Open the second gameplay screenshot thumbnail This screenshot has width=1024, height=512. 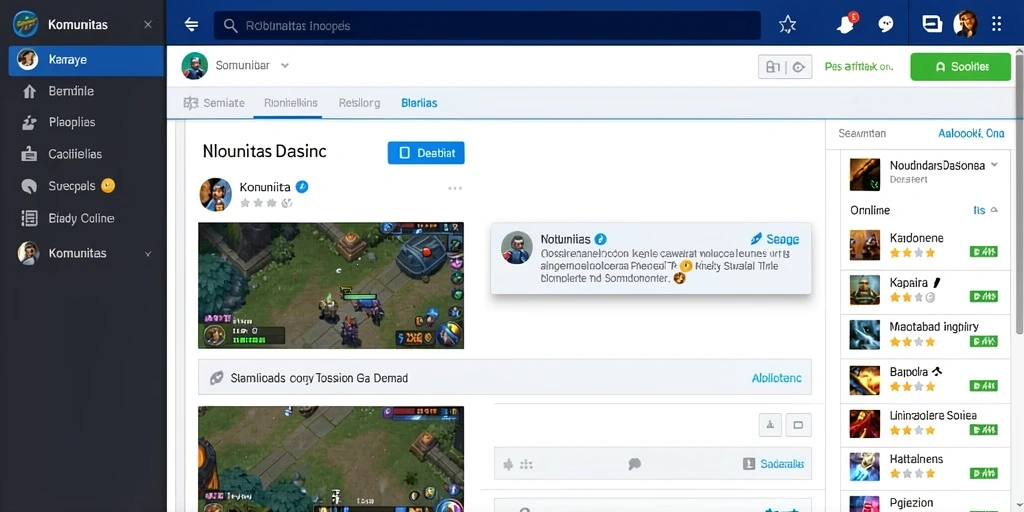pos(331,459)
